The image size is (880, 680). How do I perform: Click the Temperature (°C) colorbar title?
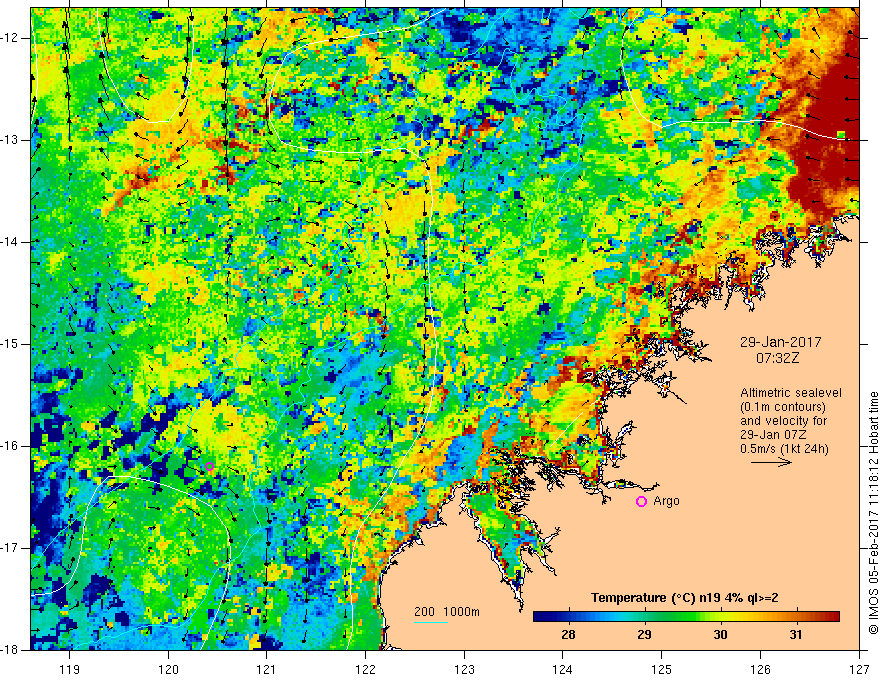pos(684,598)
